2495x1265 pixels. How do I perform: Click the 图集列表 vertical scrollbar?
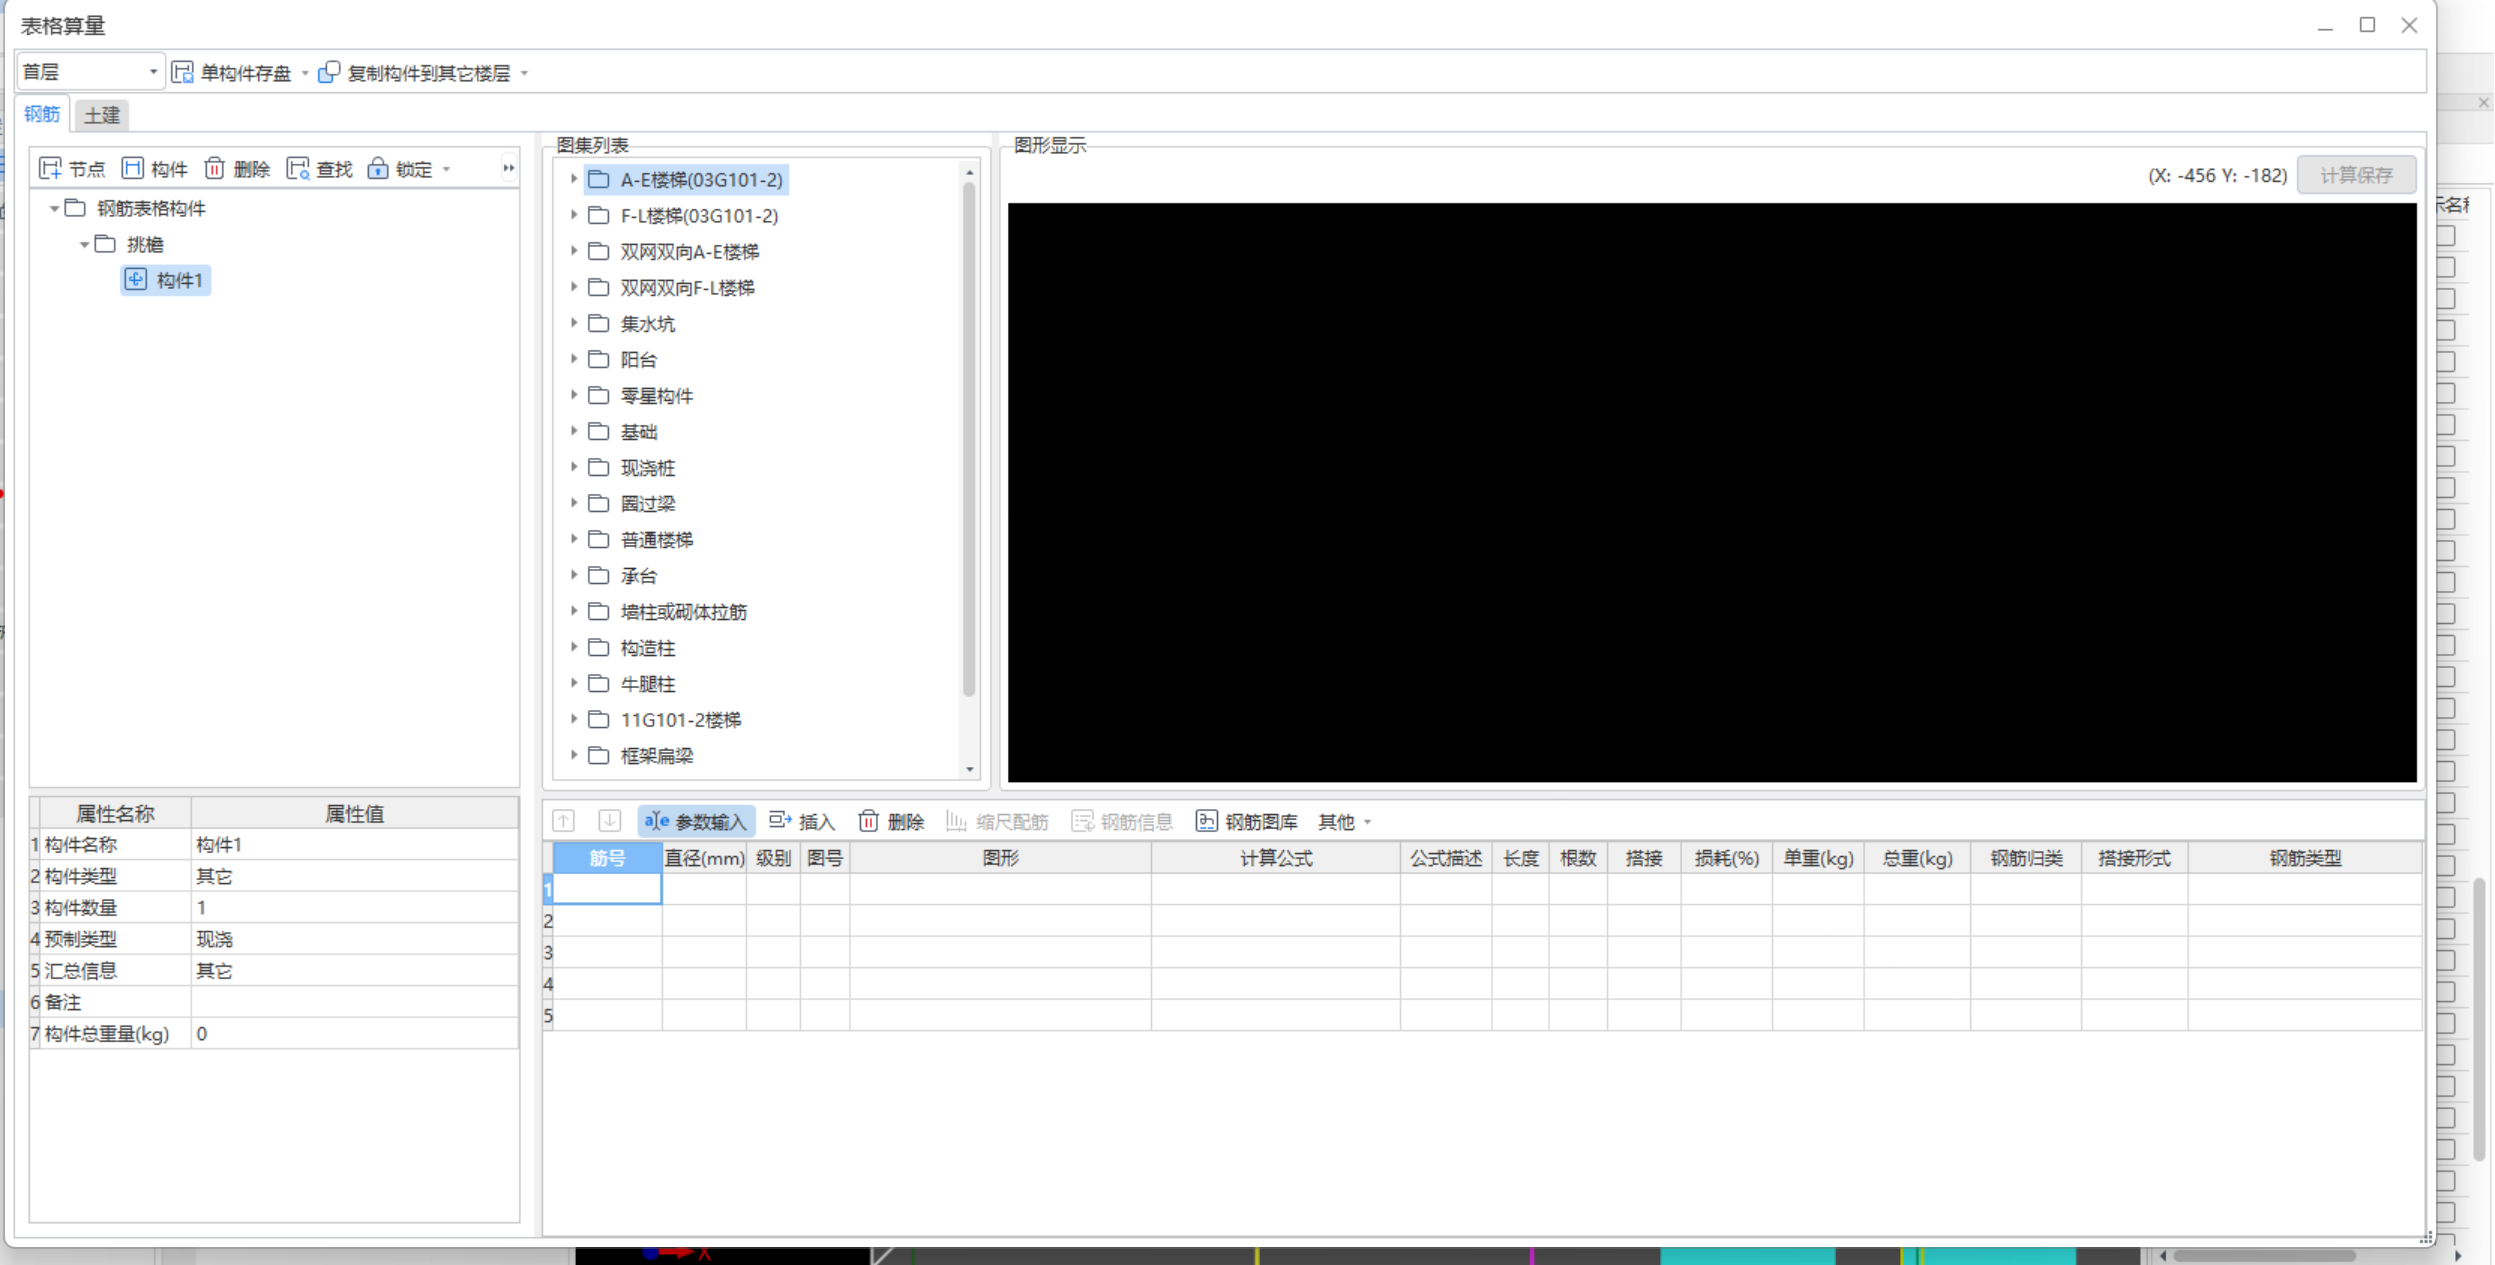pos(969,440)
